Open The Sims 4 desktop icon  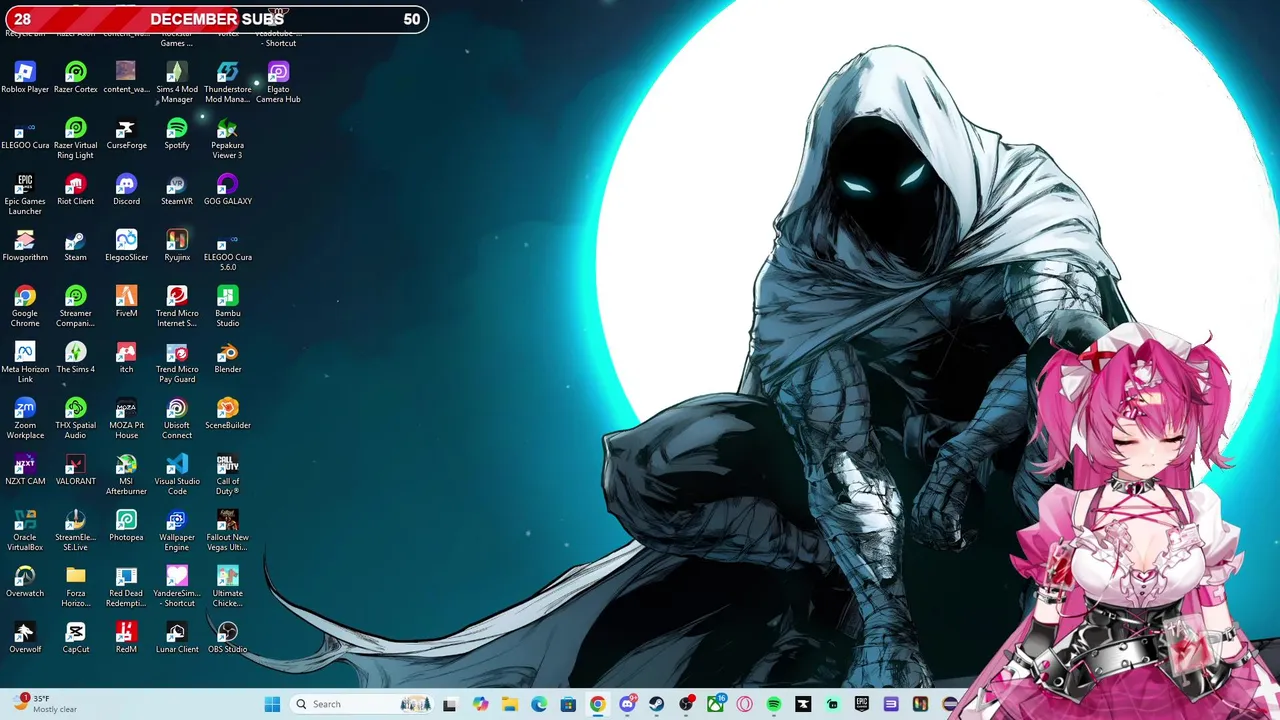point(75,358)
